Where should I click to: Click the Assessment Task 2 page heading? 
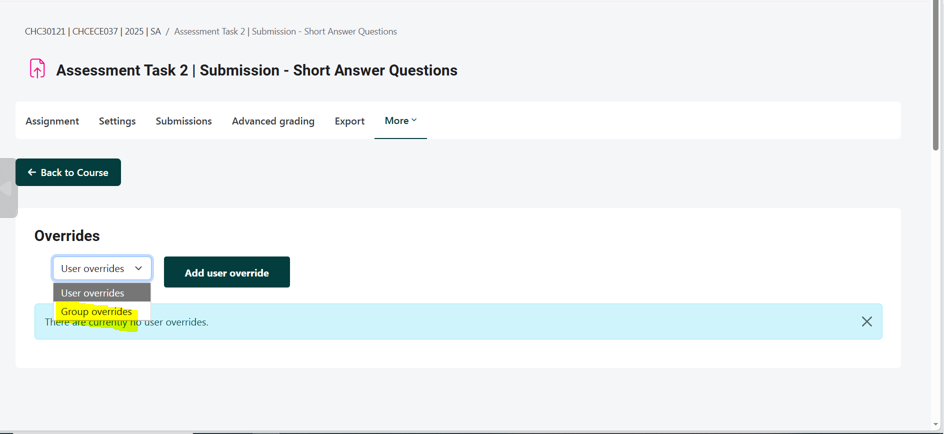pyautogui.click(x=257, y=70)
